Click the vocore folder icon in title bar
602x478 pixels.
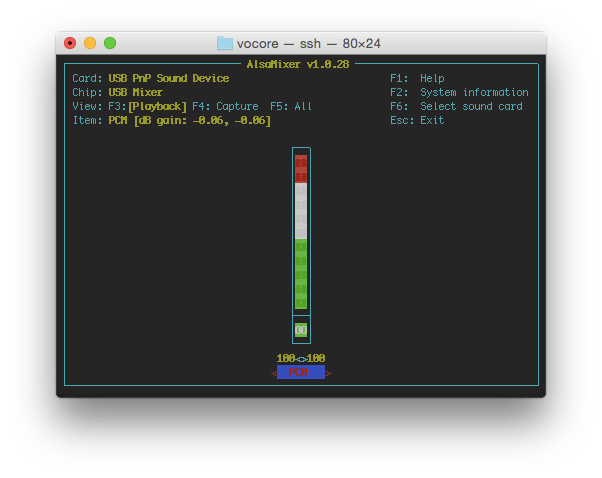[x=225, y=43]
